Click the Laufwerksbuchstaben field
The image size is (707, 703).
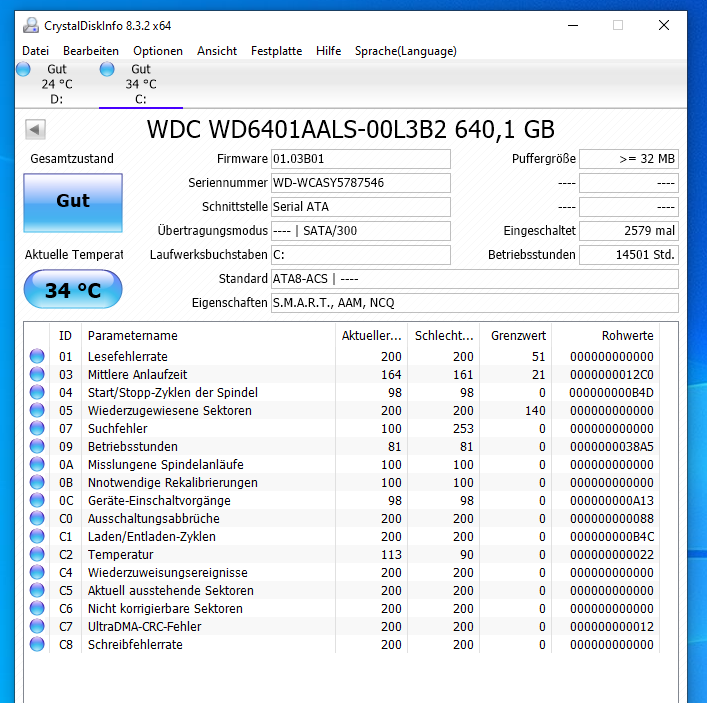coord(361,255)
